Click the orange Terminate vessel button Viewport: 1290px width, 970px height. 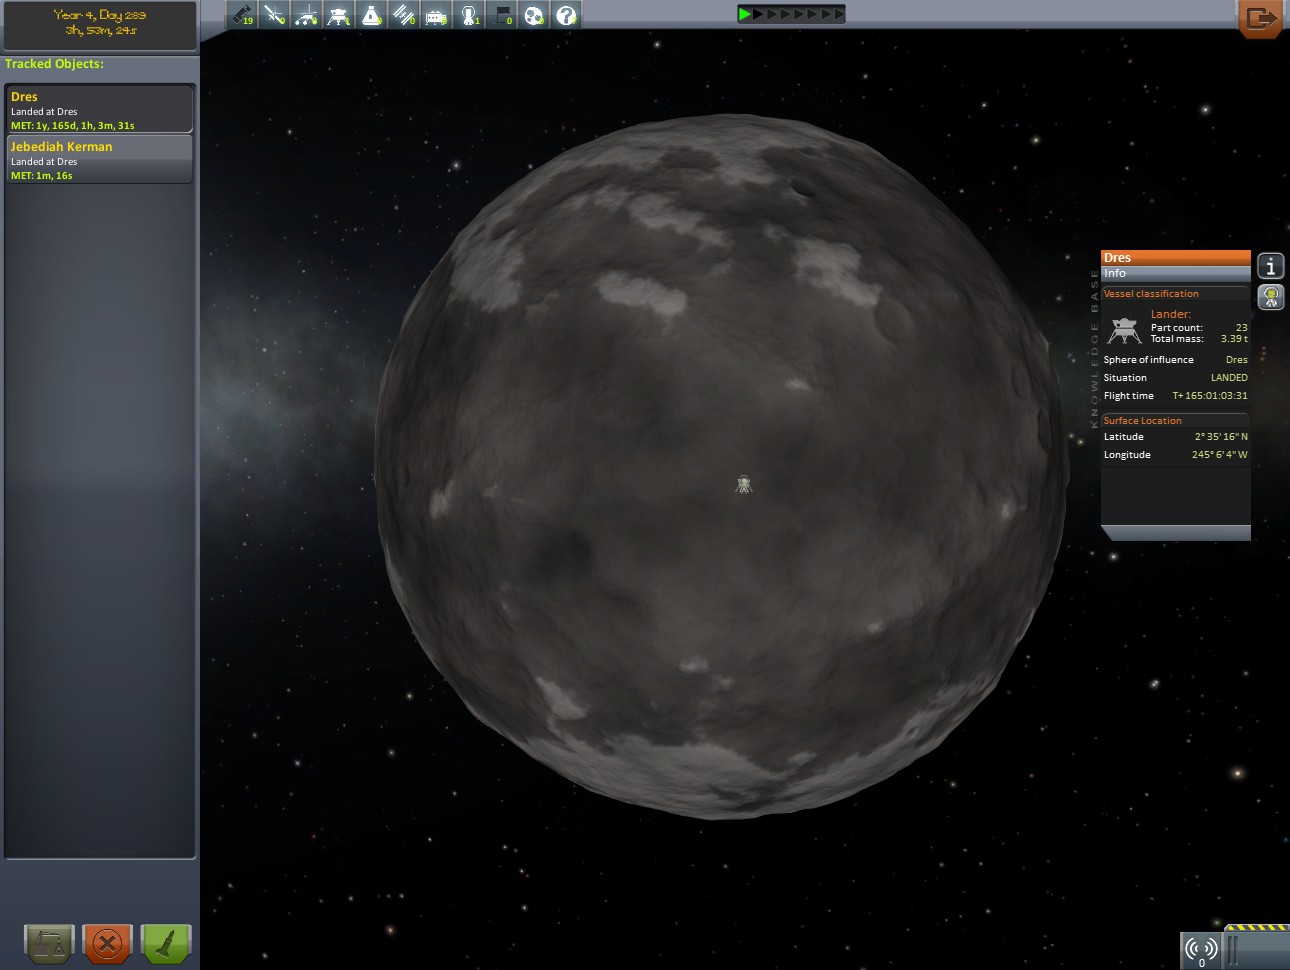pyautogui.click(x=107, y=943)
